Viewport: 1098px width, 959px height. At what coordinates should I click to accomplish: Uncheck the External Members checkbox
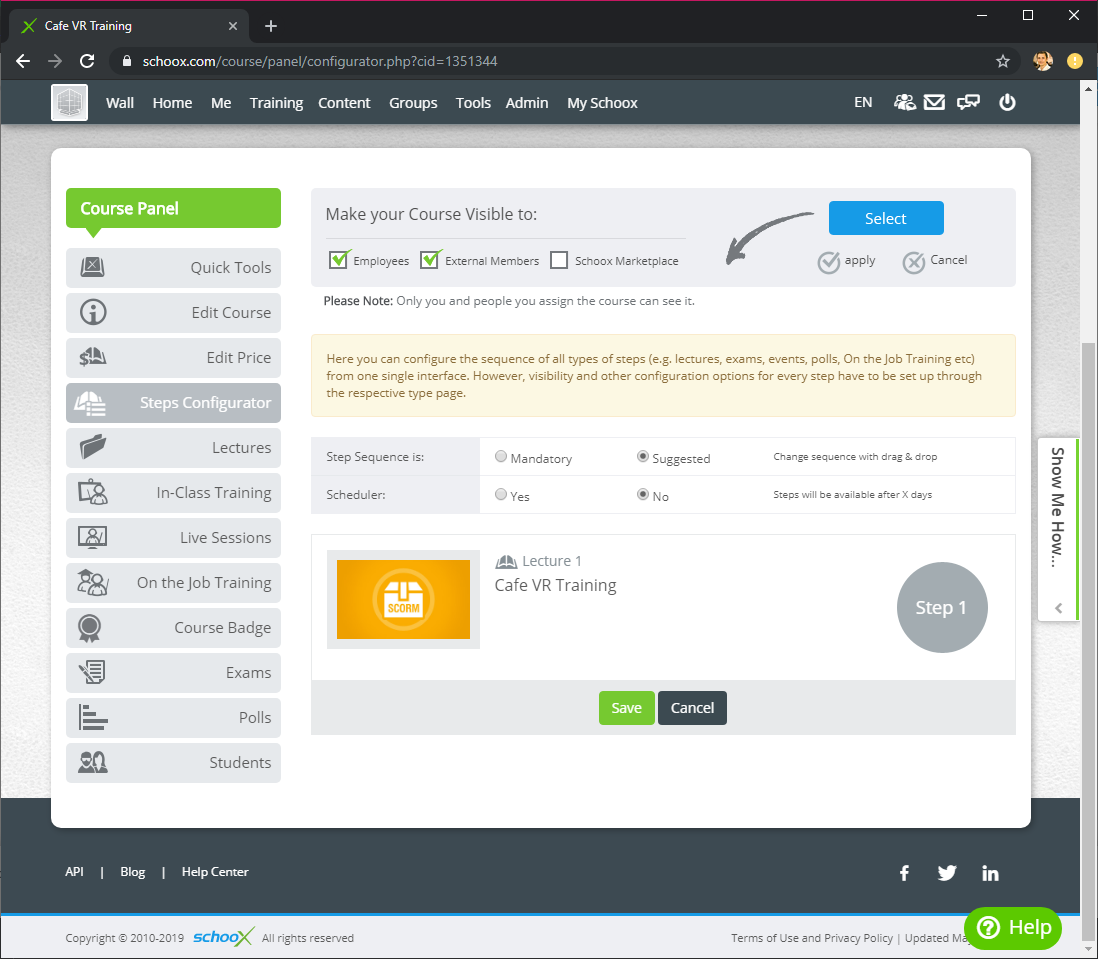click(430, 260)
